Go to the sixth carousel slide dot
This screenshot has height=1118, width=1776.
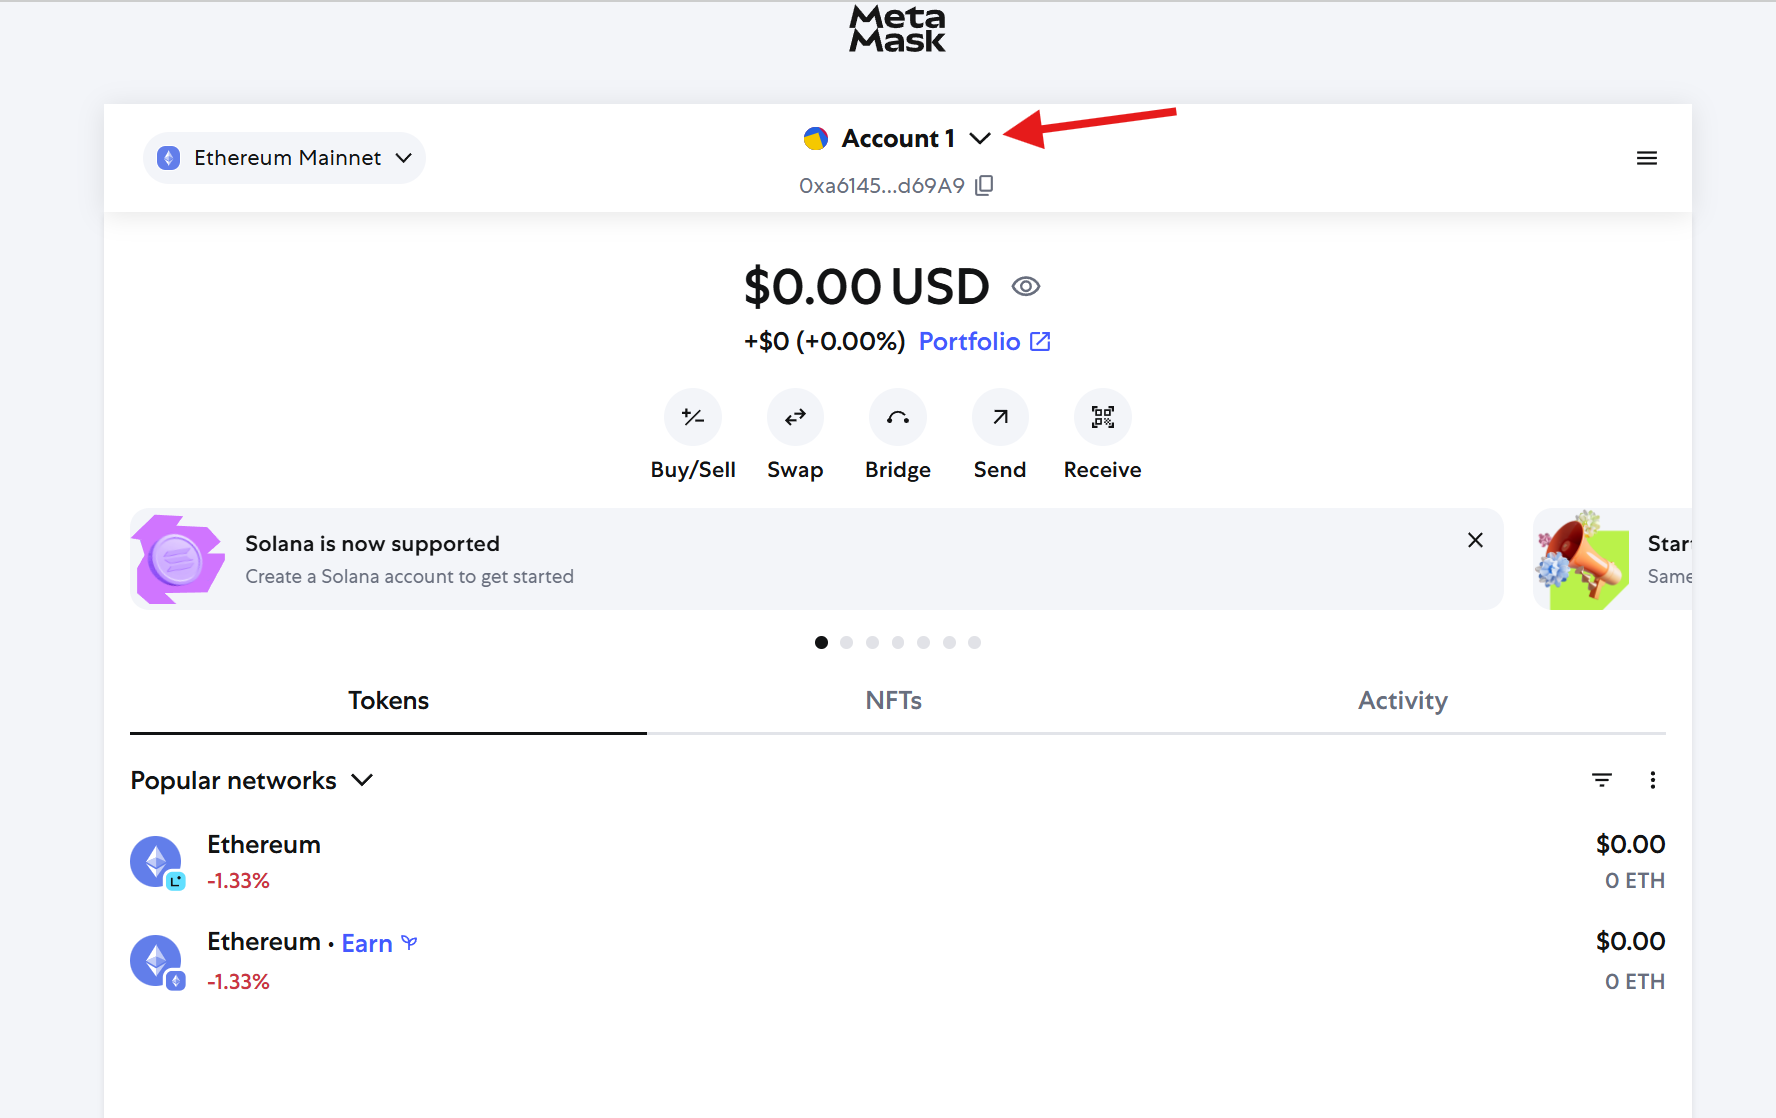[950, 642]
